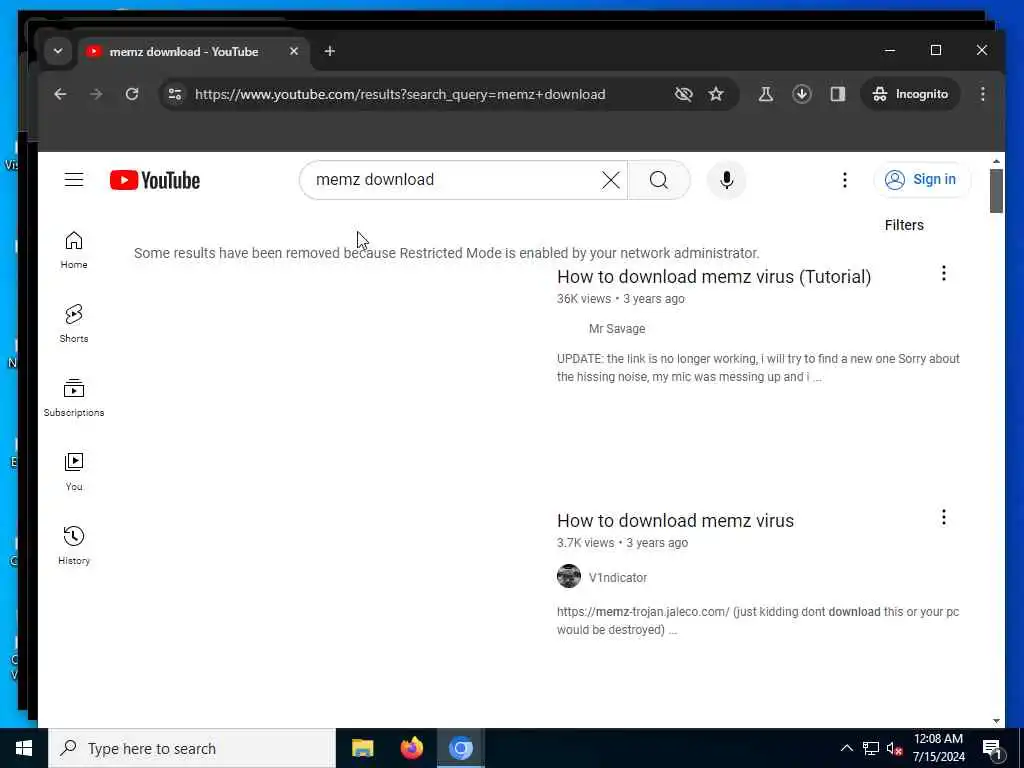This screenshot has height=768, width=1024.
Task: Start voice search with the microphone
Action: point(726,180)
